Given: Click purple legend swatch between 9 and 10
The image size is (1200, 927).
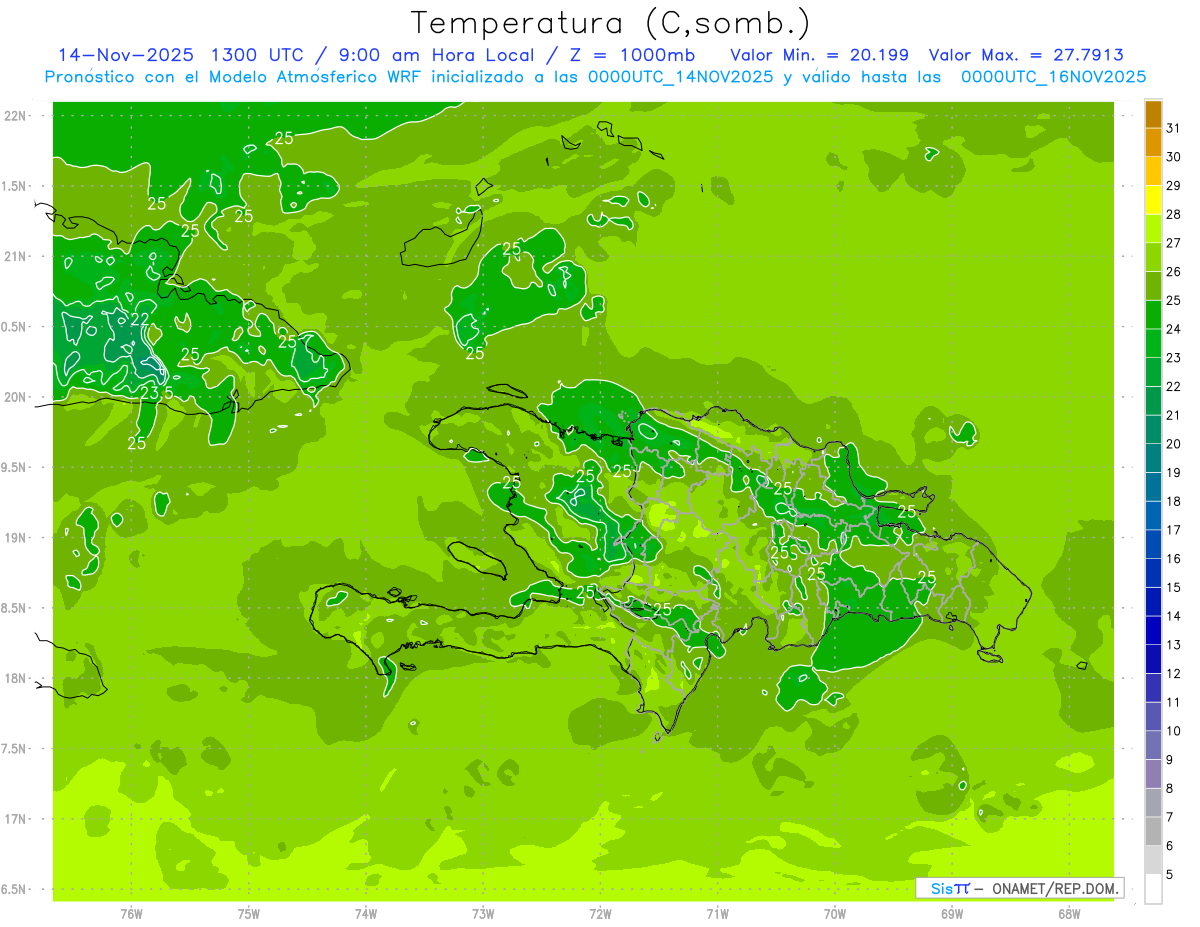Looking at the screenshot, I should click(1153, 746).
